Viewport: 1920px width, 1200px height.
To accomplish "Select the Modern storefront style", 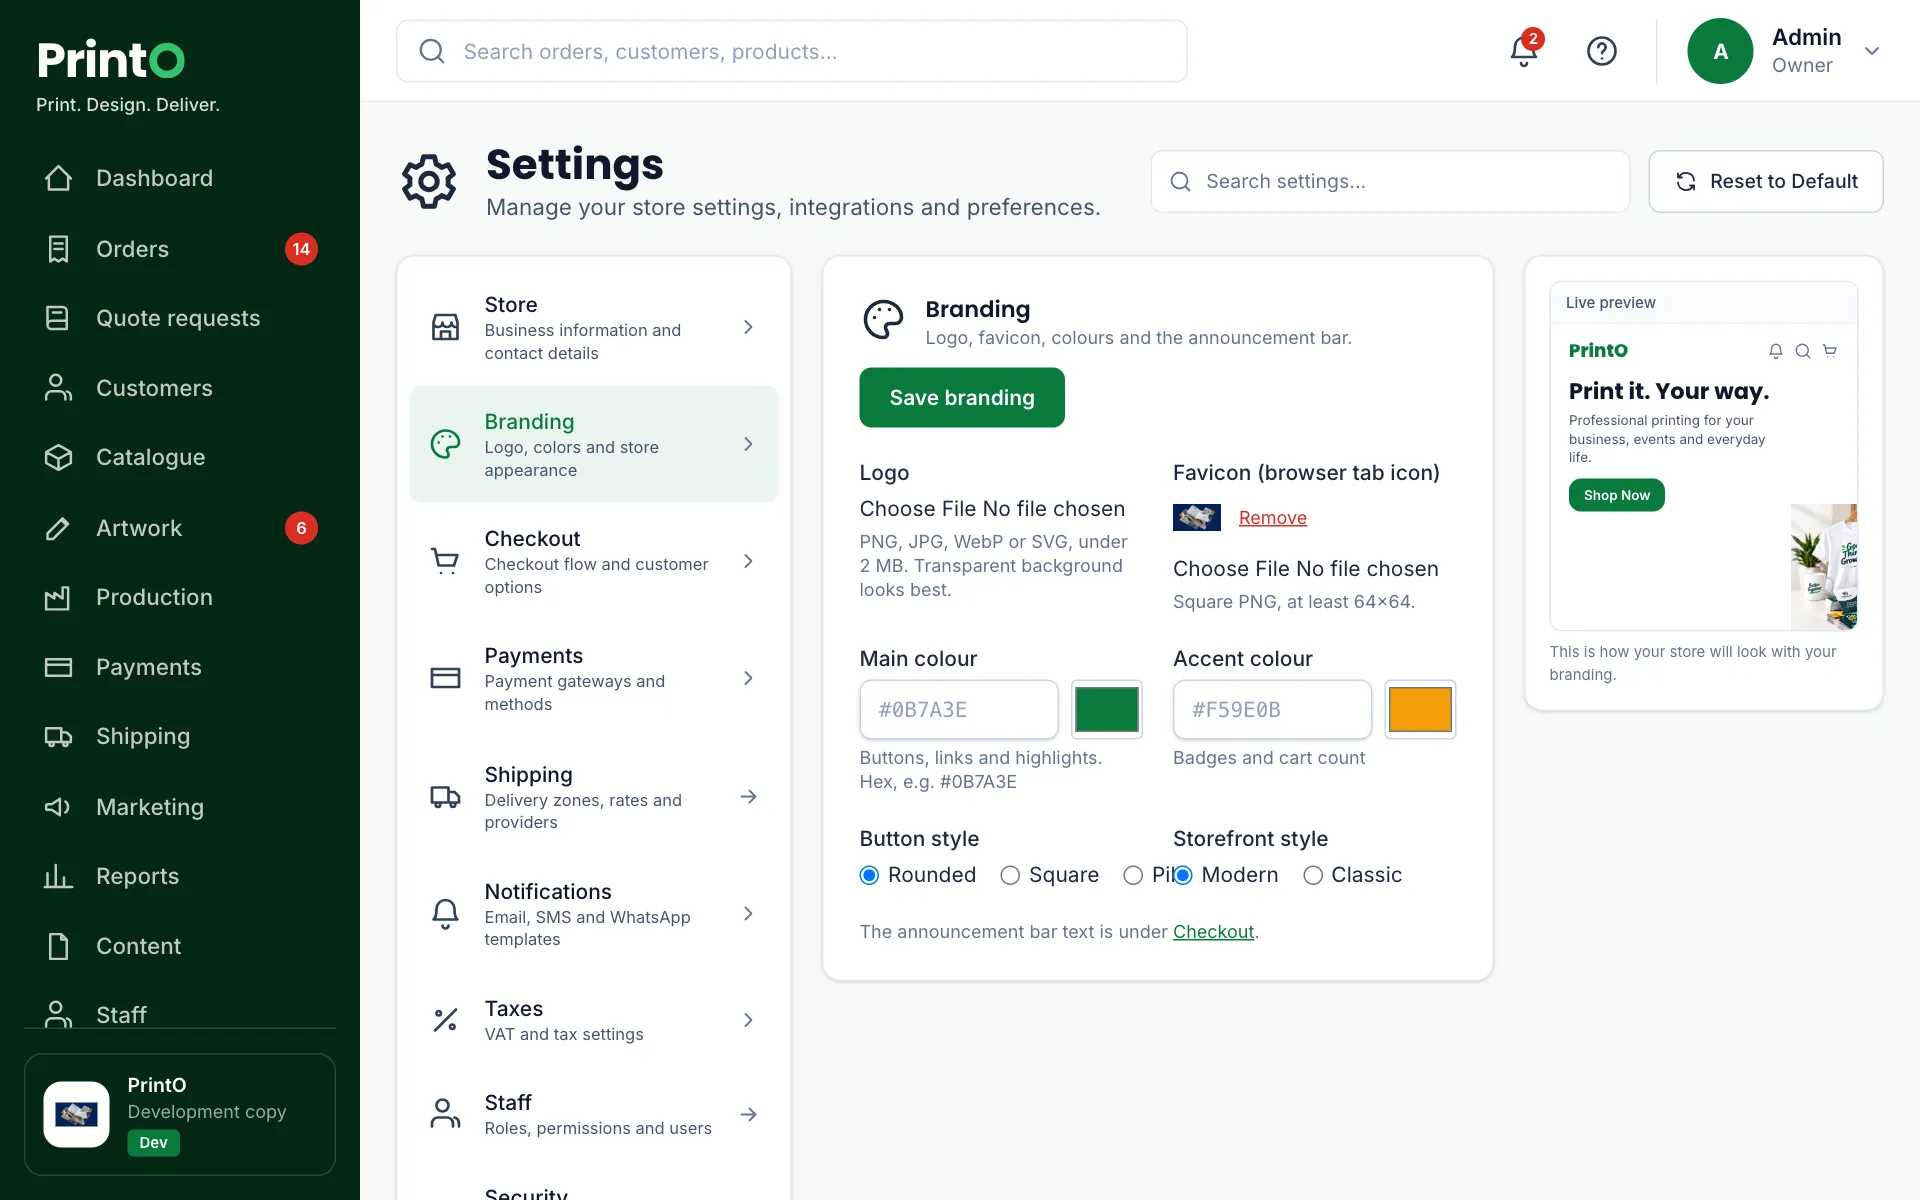I will 1183,875.
